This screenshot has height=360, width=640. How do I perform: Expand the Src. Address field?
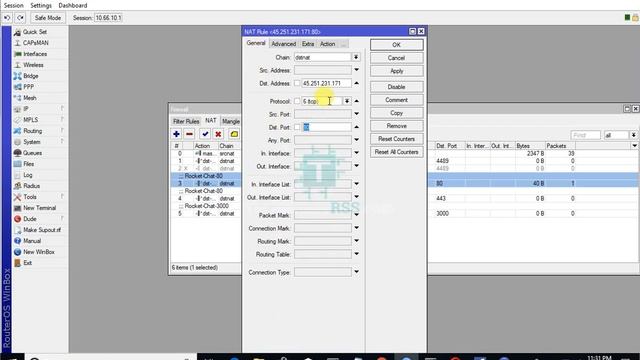(356, 70)
